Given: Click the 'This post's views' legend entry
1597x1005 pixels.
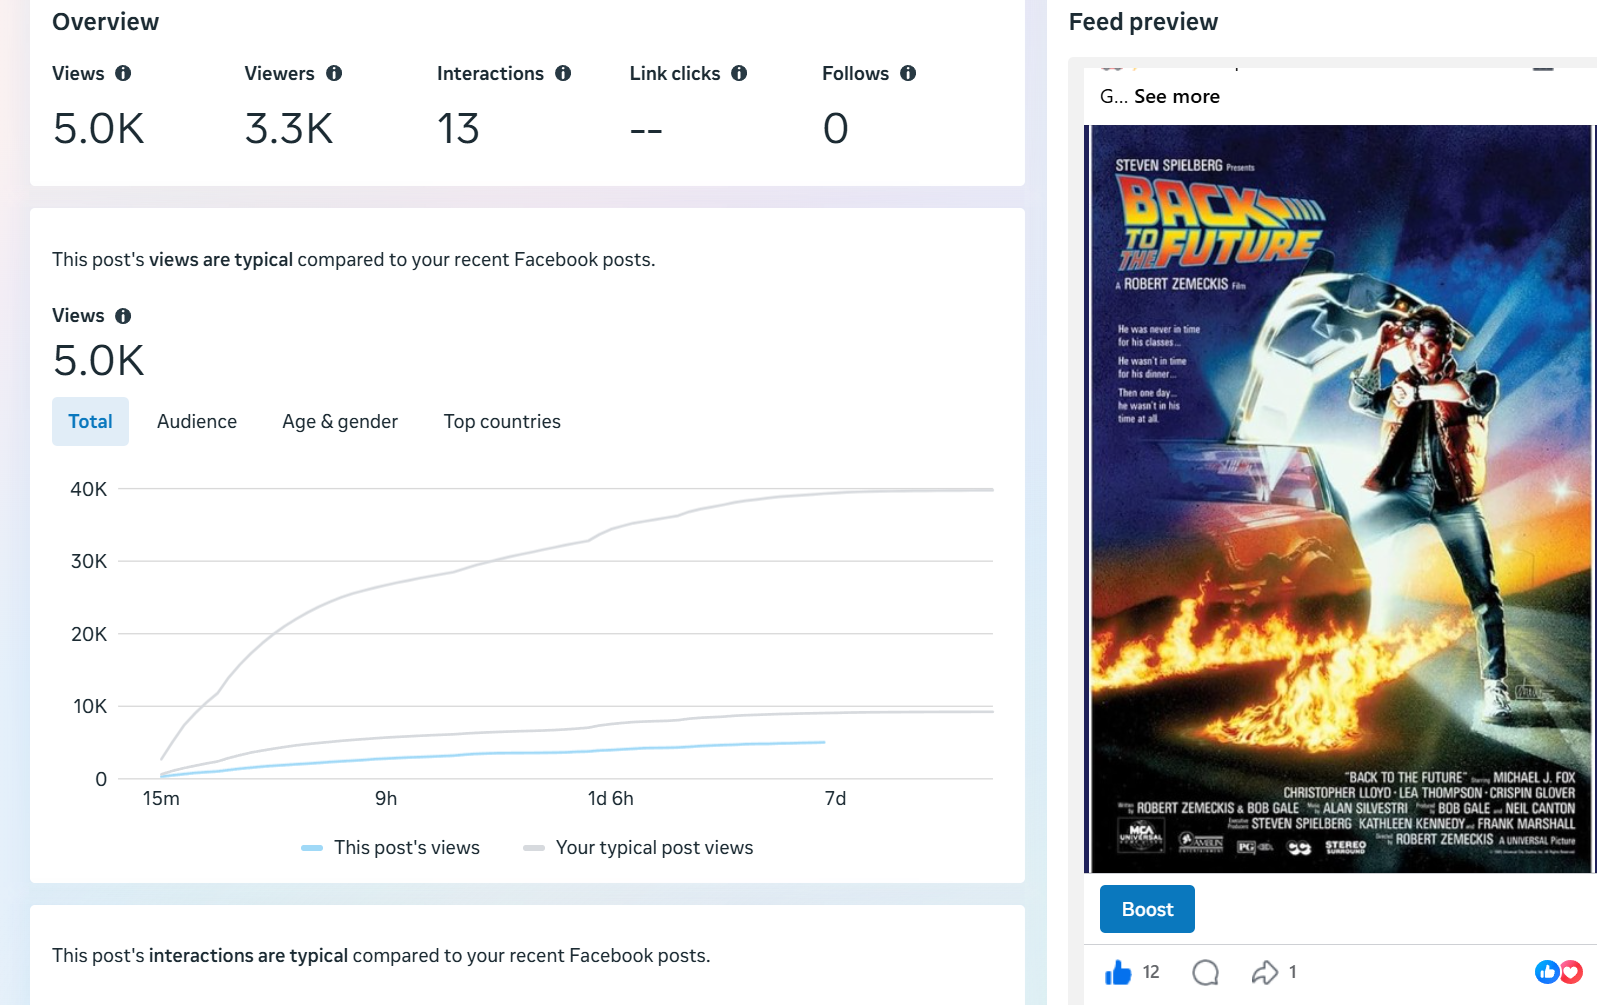Looking at the screenshot, I should pyautogui.click(x=391, y=848).
